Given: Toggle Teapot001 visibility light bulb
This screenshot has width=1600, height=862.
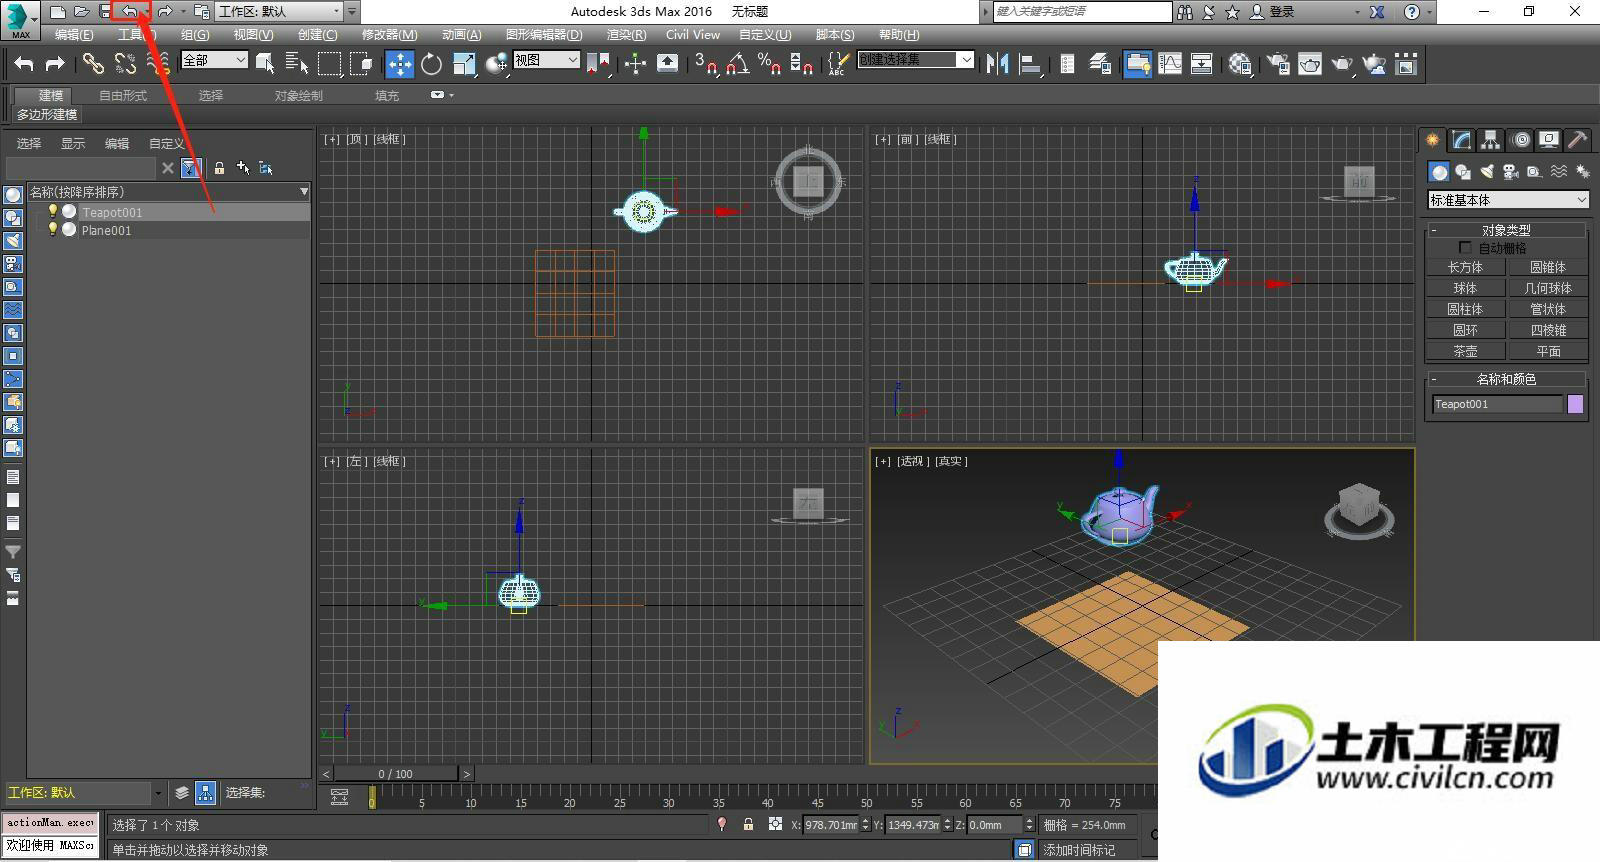Looking at the screenshot, I should (x=53, y=211).
